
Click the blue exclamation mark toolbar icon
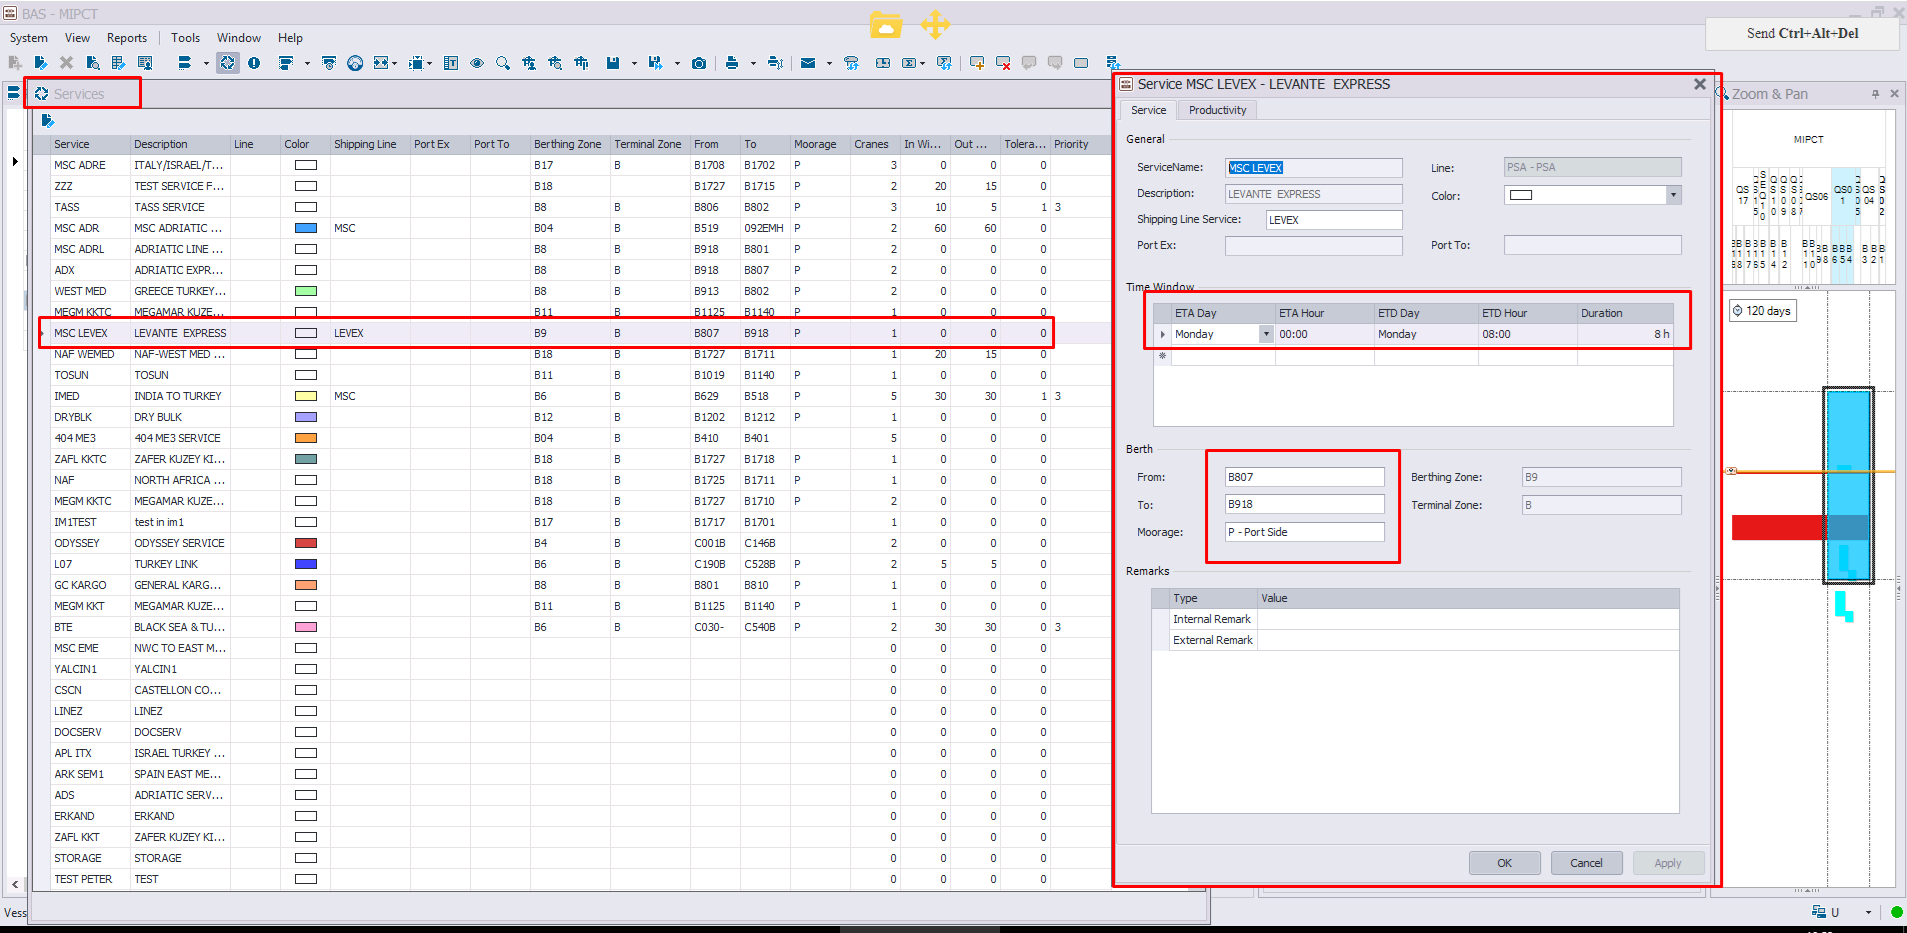(x=254, y=63)
